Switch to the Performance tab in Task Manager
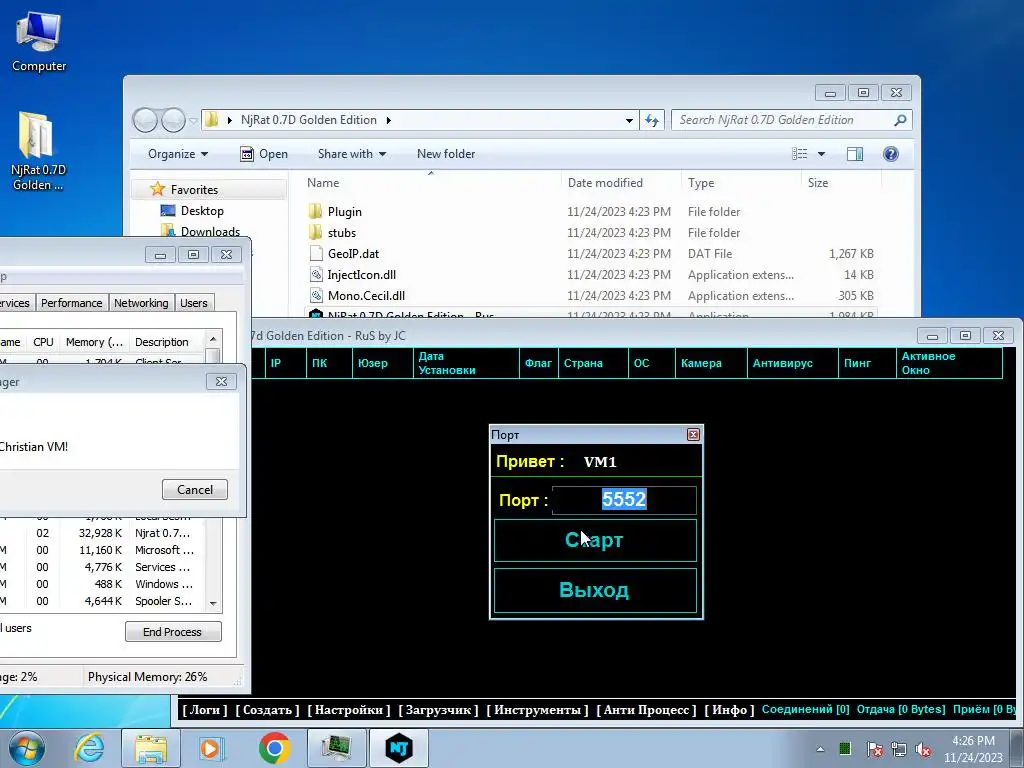 pyautogui.click(x=71, y=303)
